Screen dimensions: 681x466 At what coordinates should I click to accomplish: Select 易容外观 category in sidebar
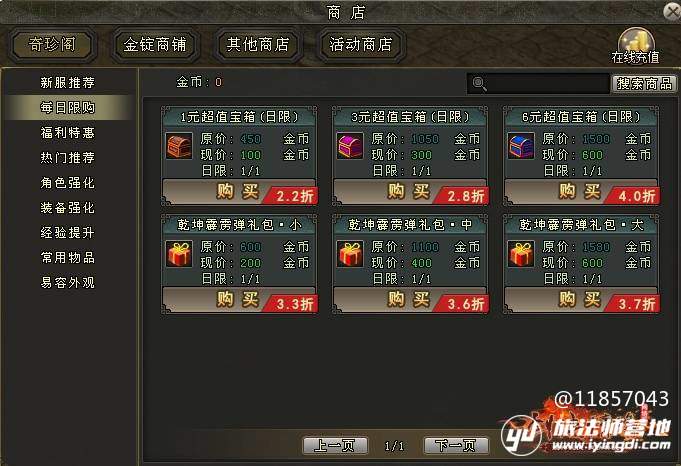[x=68, y=283]
